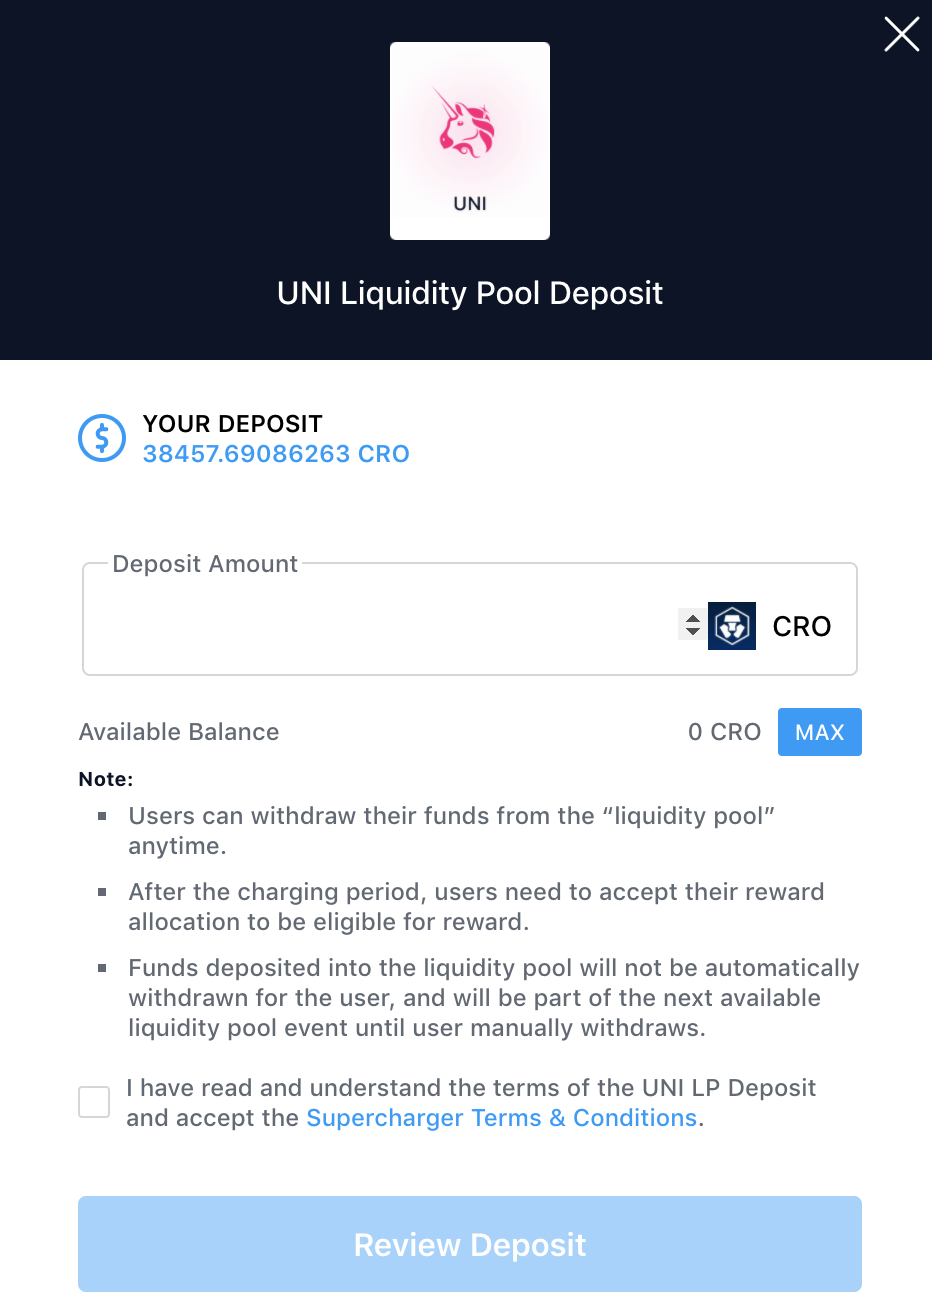932x1310 pixels.
Task: Click the CRO currency label in field
Action: click(802, 626)
